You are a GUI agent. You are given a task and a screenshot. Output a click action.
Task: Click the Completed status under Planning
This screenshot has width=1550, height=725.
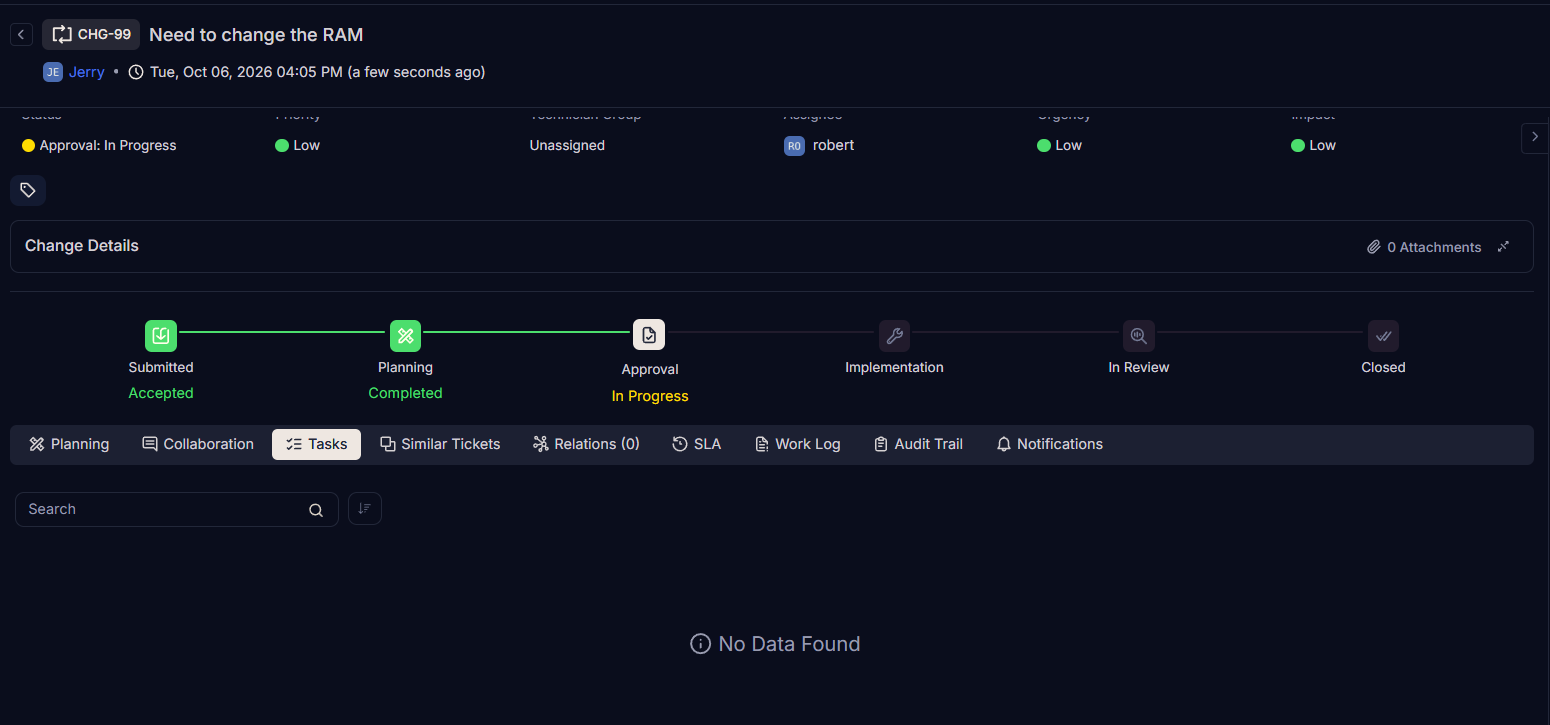click(x=405, y=393)
